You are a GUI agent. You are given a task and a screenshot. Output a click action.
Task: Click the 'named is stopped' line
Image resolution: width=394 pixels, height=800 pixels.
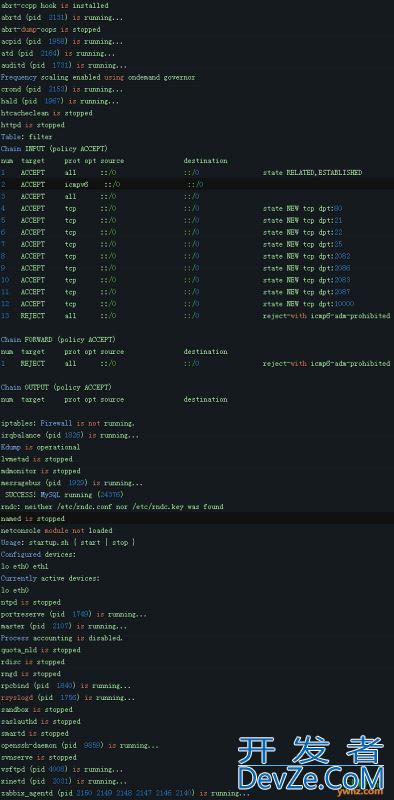[x=33, y=518]
